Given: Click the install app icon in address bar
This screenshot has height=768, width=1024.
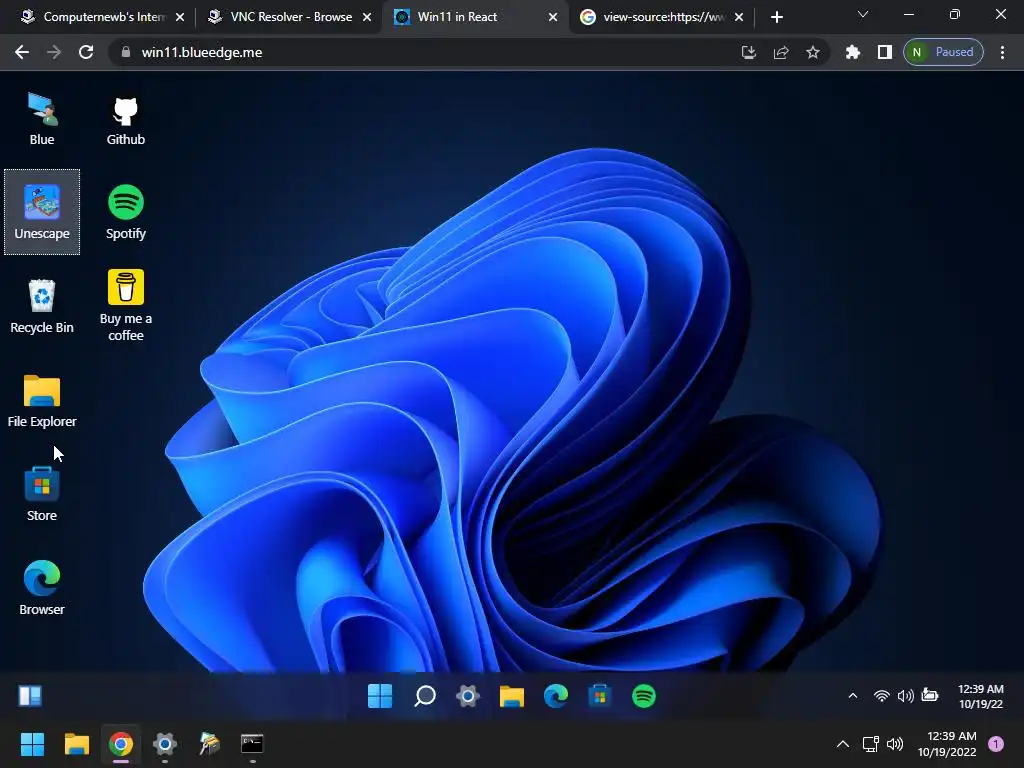Looking at the screenshot, I should pyautogui.click(x=749, y=52).
